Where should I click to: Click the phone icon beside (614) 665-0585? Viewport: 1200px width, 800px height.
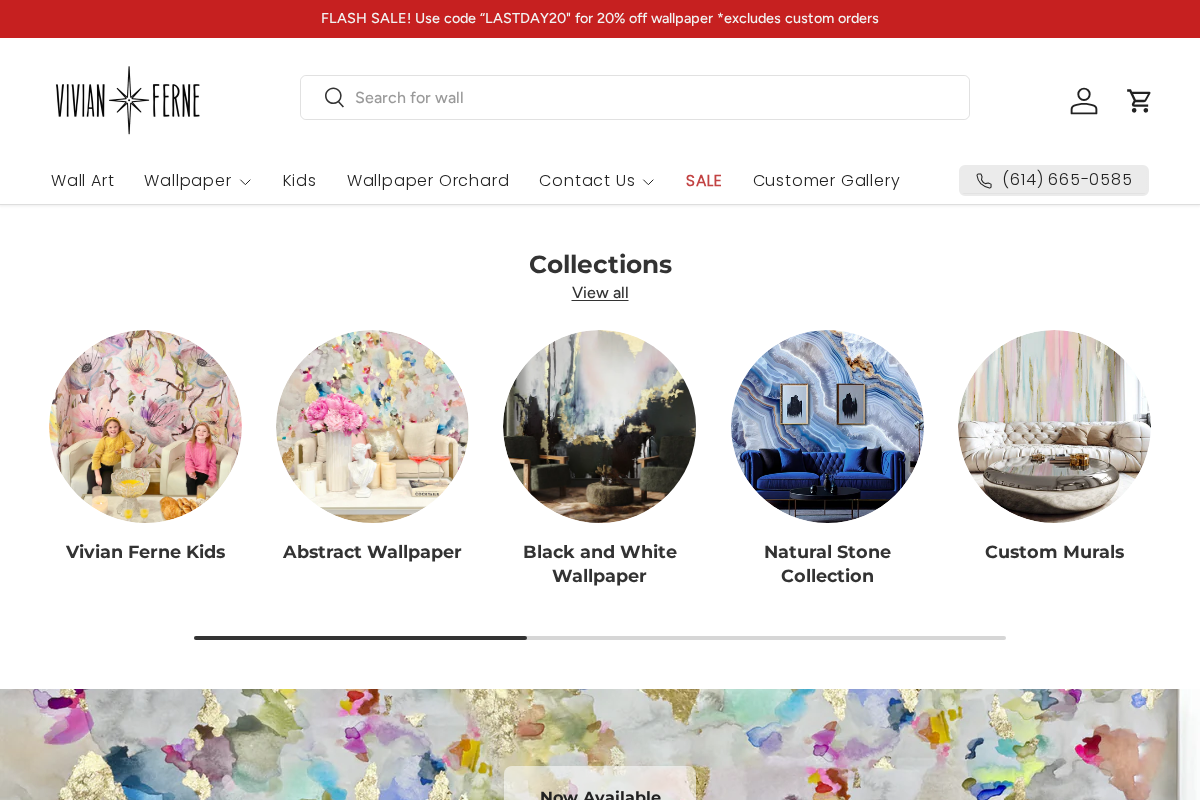[x=984, y=180]
